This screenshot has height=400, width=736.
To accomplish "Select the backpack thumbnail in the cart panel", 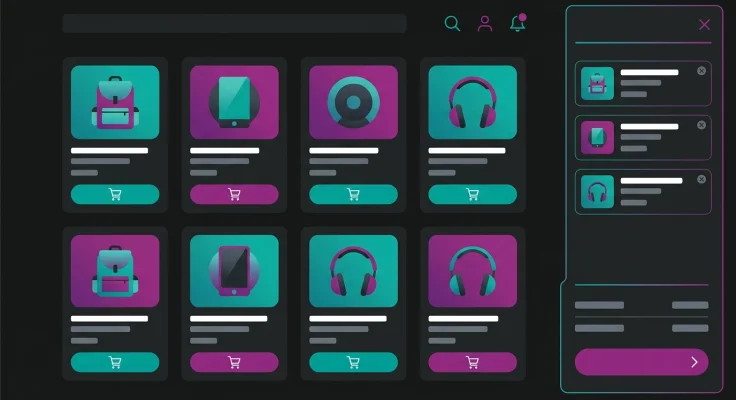I will (x=597, y=83).
